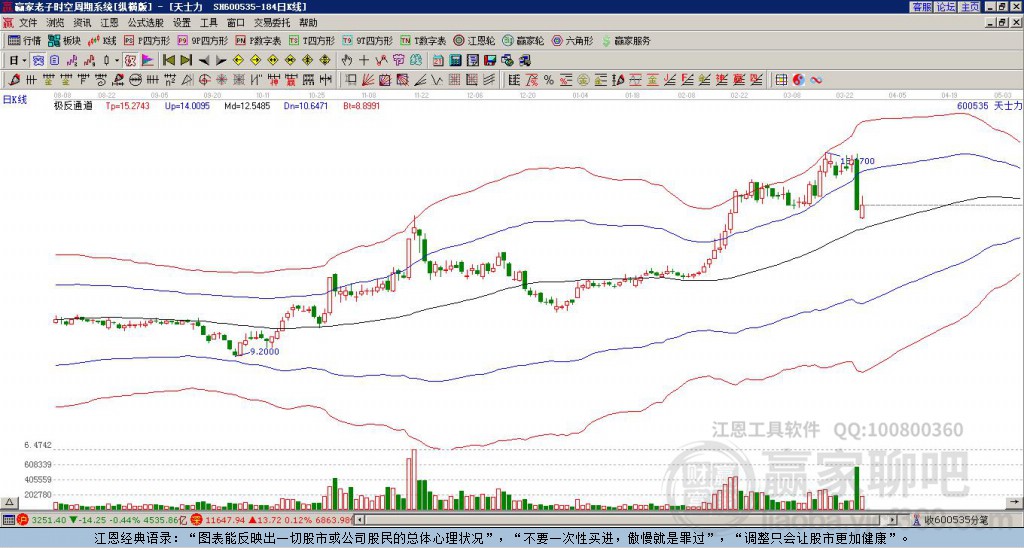Click the Shenzhen index 11647.94 status value
Viewport: 1024px width, 548px height.
point(226,520)
